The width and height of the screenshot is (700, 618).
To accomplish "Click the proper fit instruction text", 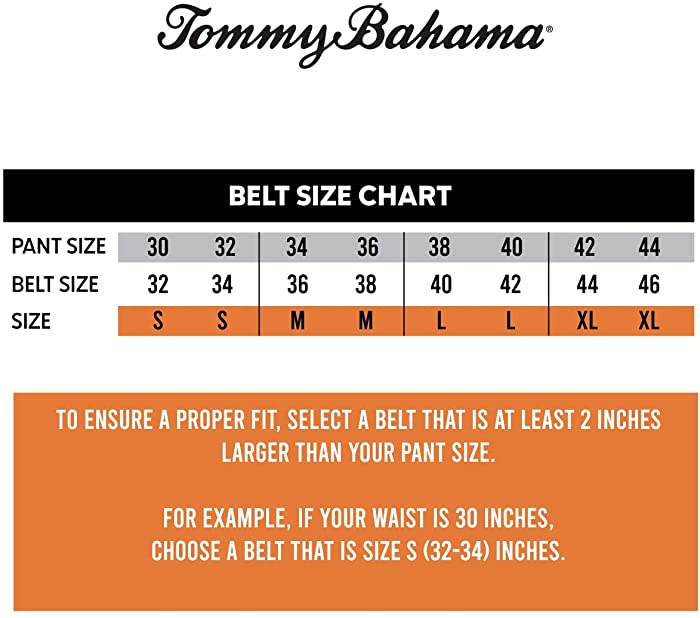I will [358, 436].
